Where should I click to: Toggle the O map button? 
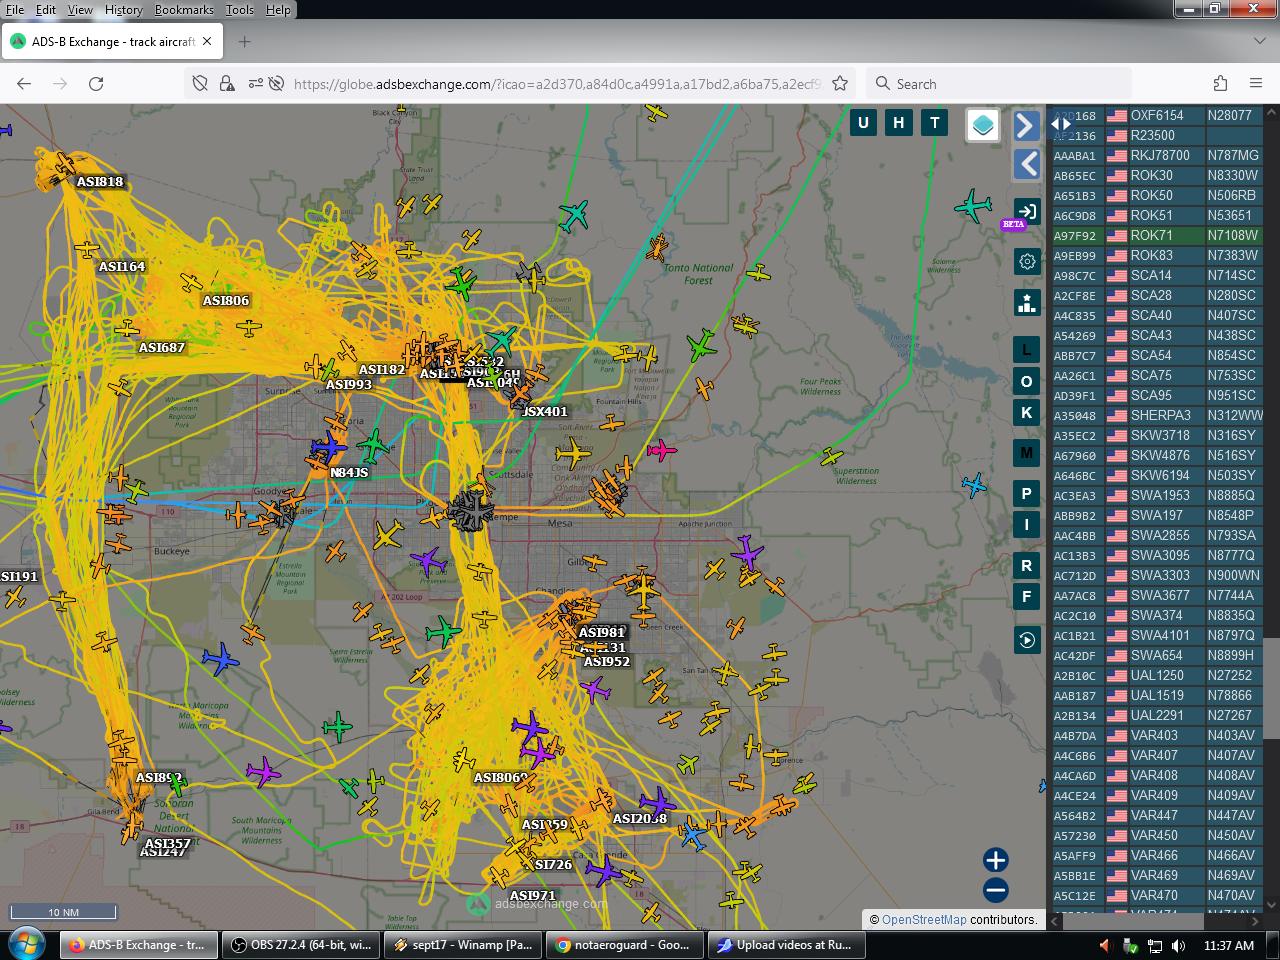pyautogui.click(x=1026, y=381)
